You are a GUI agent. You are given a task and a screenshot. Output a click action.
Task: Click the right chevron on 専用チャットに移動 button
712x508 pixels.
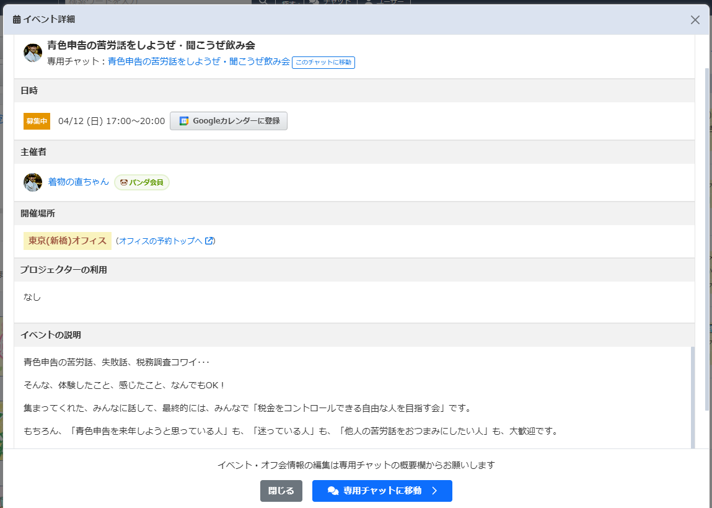[x=435, y=491]
